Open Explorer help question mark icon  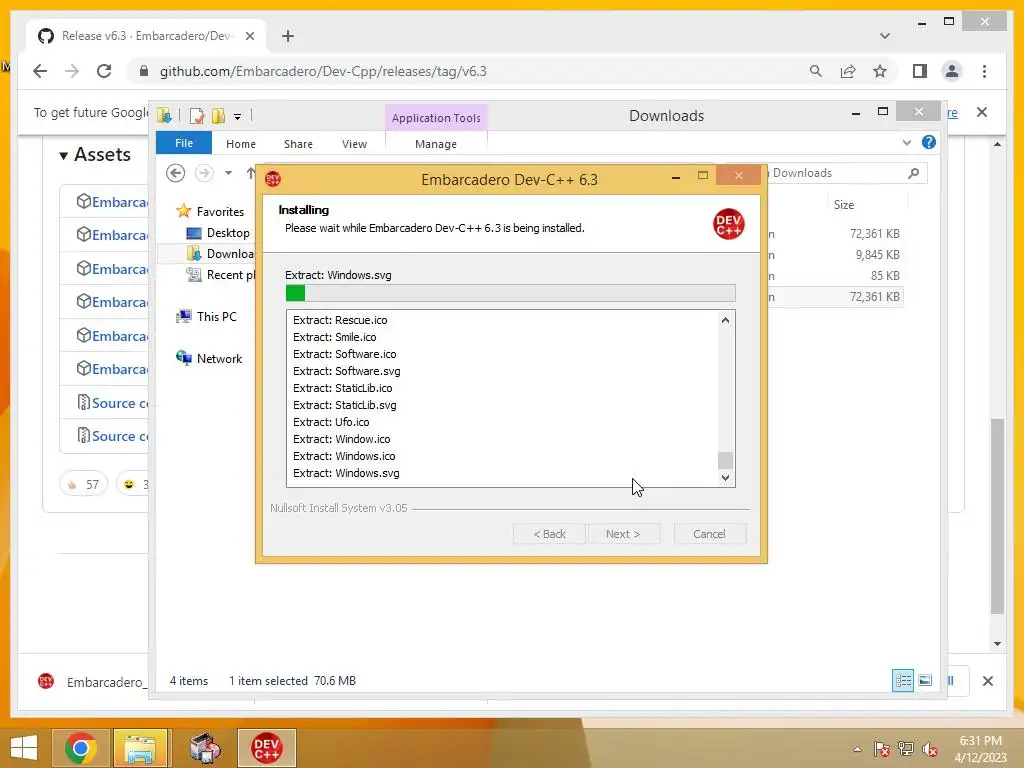(x=929, y=142)
